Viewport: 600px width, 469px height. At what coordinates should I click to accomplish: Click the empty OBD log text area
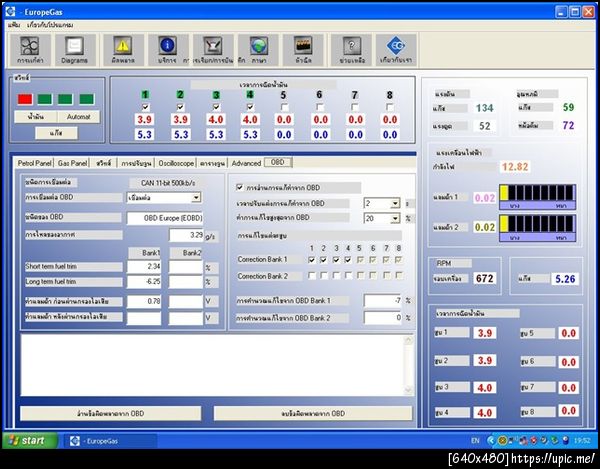(x=212, y=365)
